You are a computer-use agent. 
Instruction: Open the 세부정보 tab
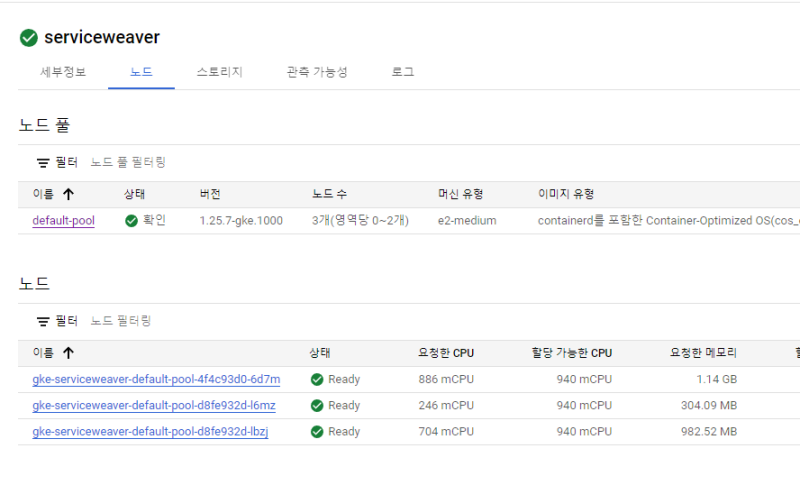coord(63,72)
